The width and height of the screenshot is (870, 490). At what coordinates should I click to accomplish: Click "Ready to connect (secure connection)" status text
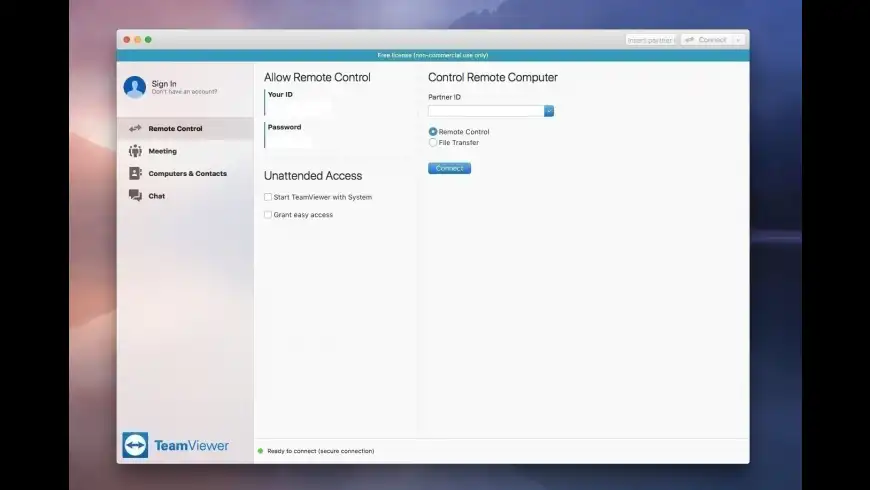coord(321,451)
